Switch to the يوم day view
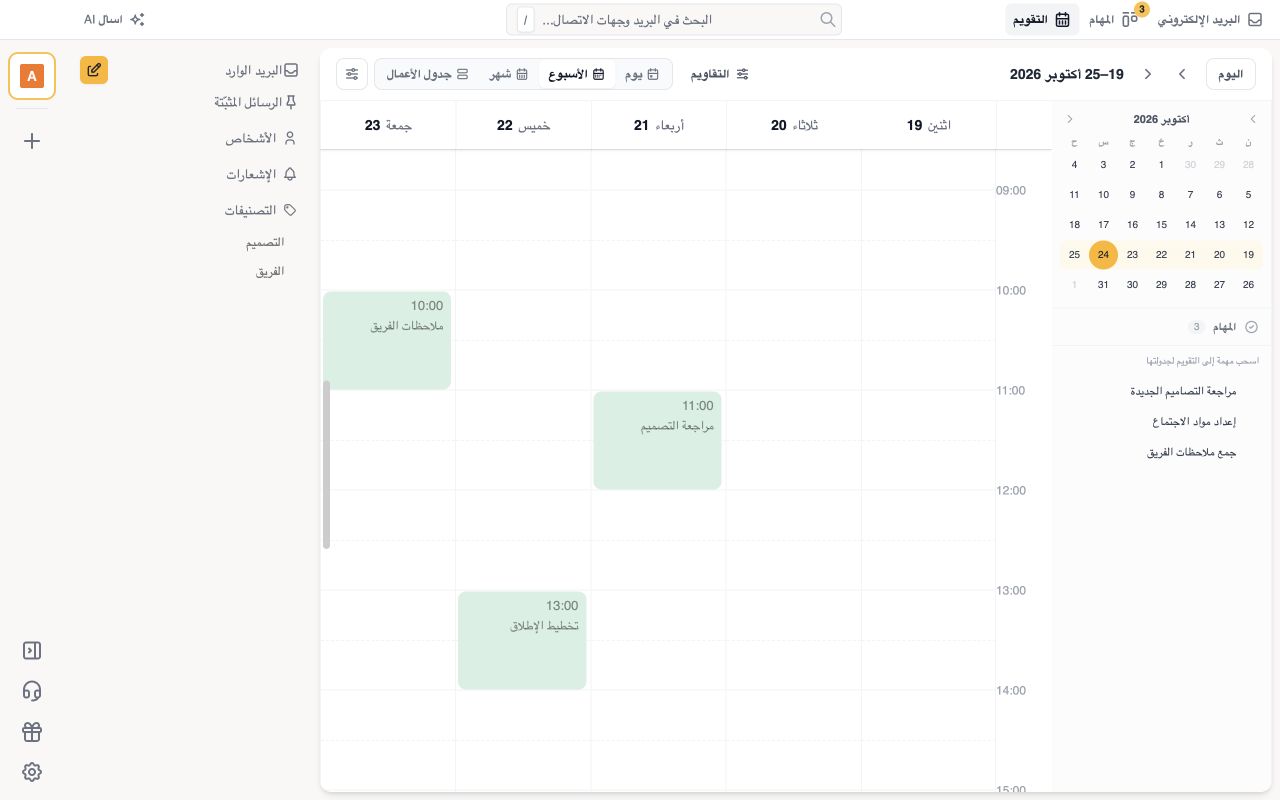The image size is (1280, 800). pos(640,74)
